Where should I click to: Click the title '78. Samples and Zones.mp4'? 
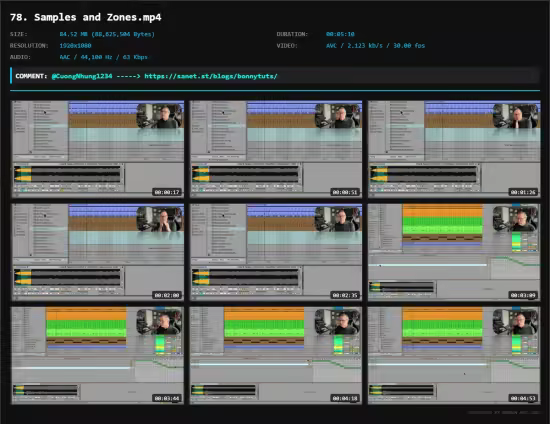[86, 17]
